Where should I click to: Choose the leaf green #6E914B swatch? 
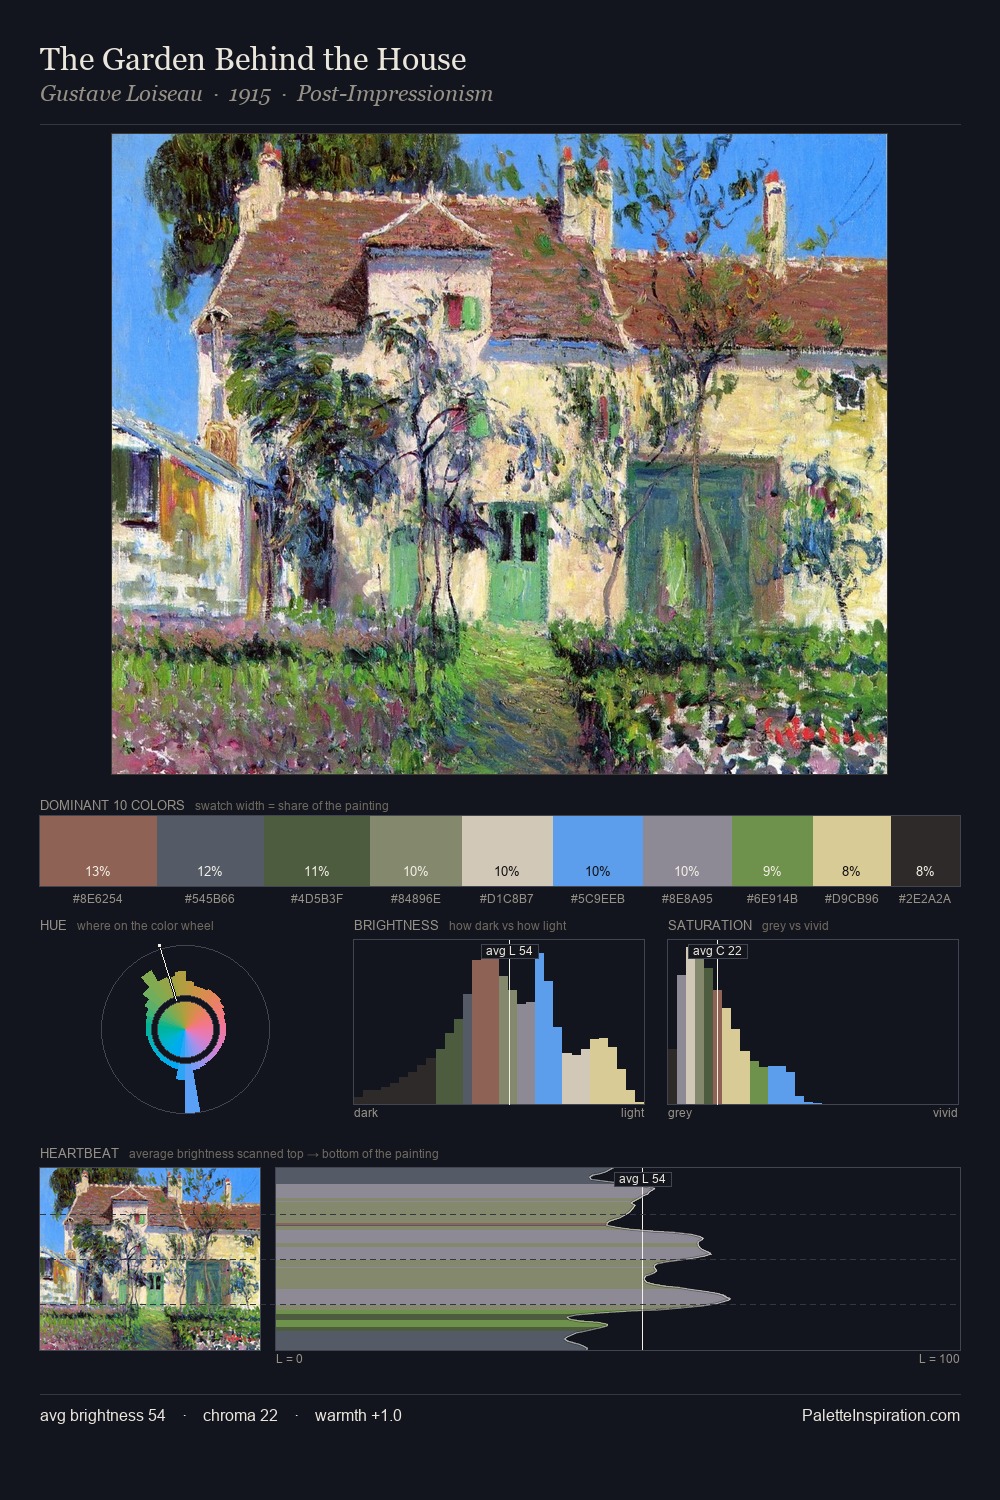pyautogui.click(x=772, y=851)
